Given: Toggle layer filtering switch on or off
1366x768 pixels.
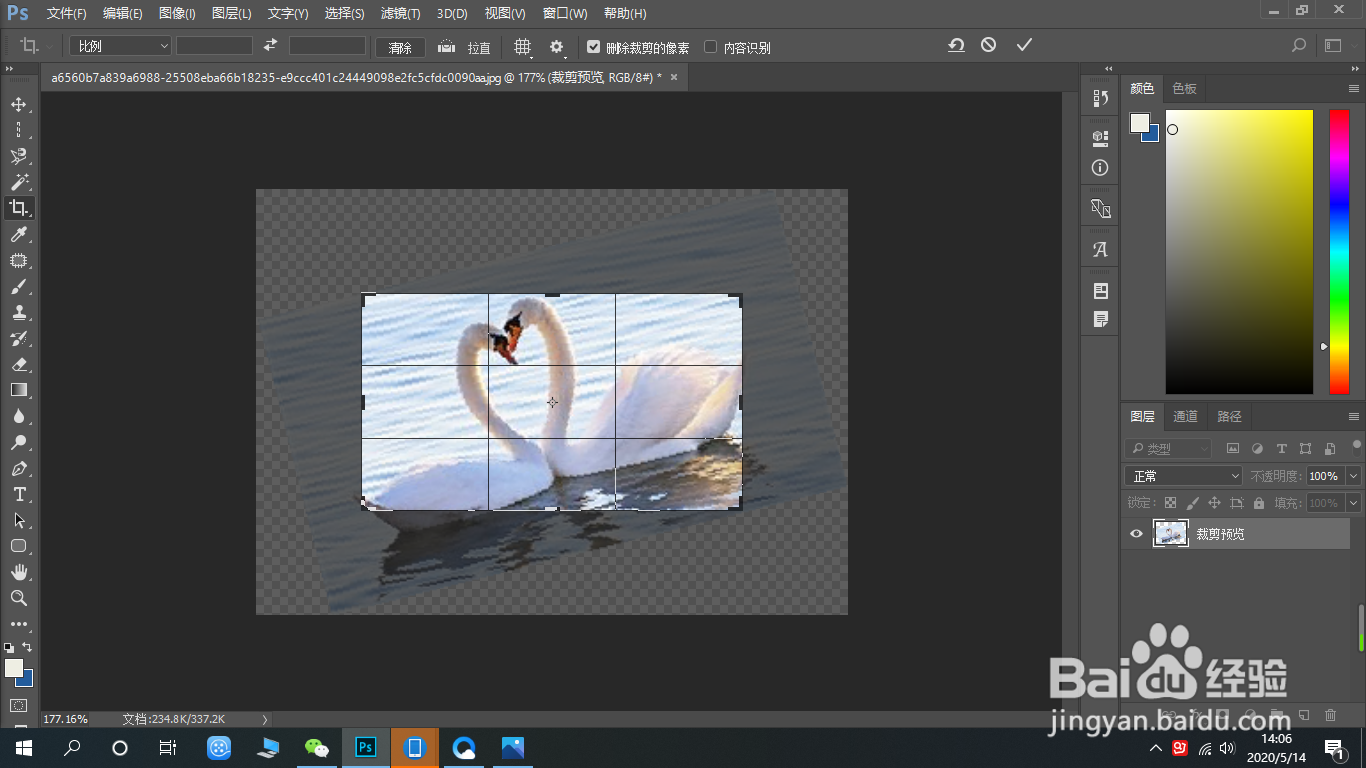Looking at the screenshot, I should (1356, 446).
